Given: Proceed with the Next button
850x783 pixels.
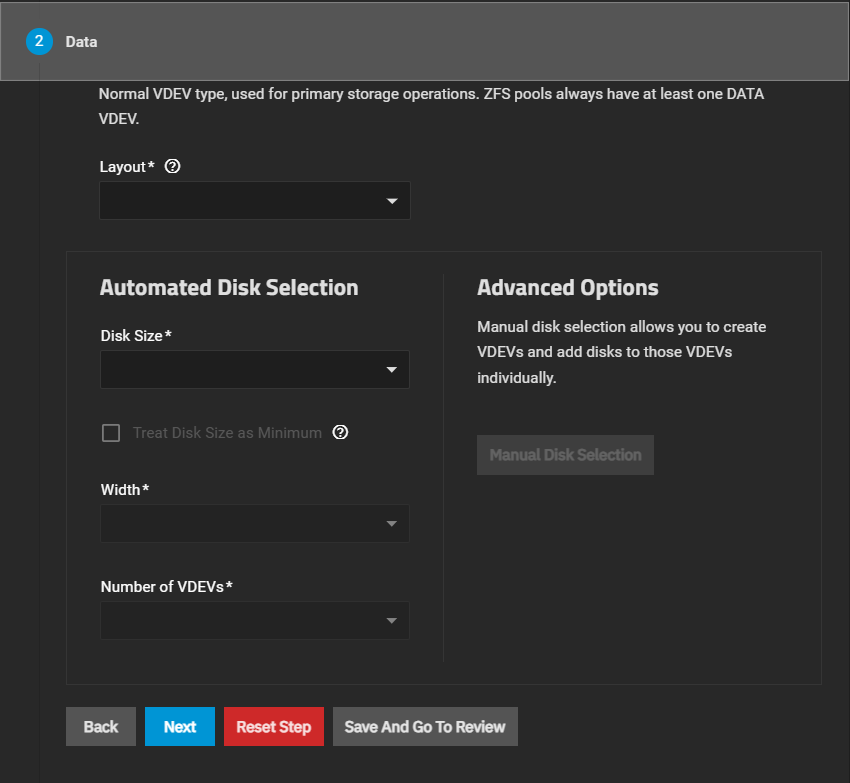Looking at the screenshot, I should 180,727.
